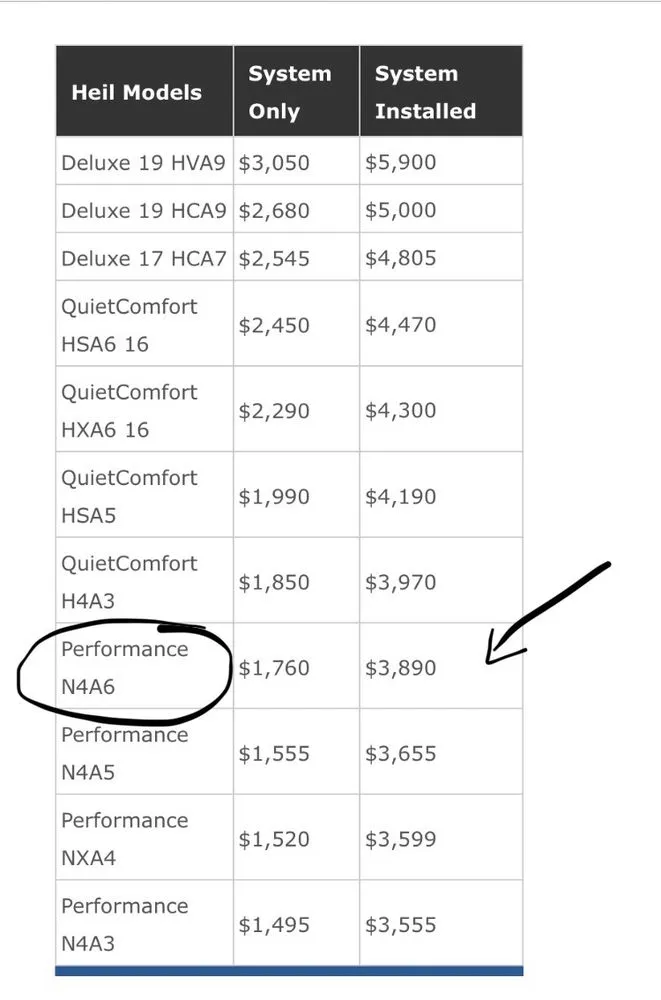Select the QuietComfort HSA5 model name
This screenshot has height=1000, width=661.
click(129, 496)
